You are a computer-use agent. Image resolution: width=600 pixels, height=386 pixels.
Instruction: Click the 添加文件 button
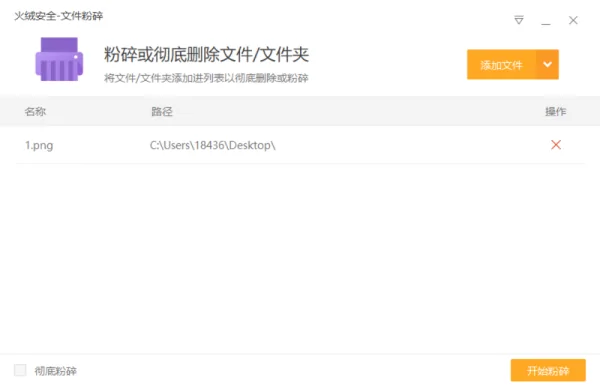501,65
